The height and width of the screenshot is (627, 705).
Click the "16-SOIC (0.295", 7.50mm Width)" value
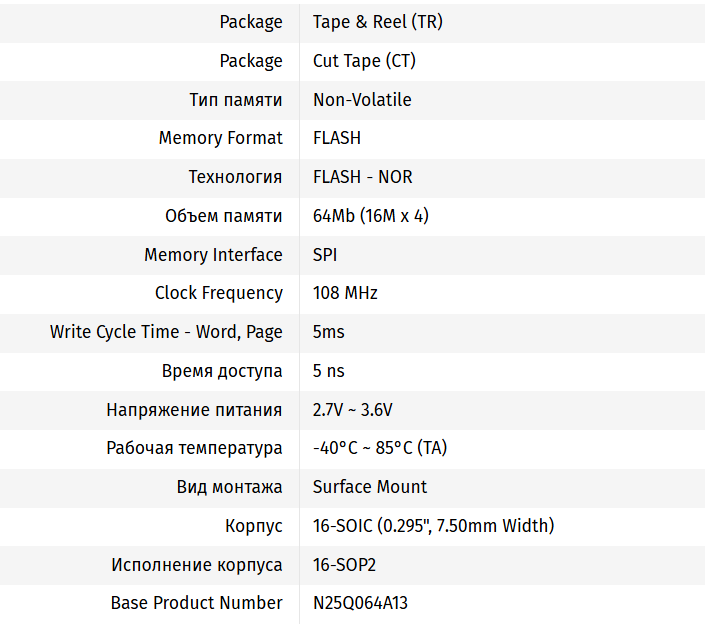[433, 526]
